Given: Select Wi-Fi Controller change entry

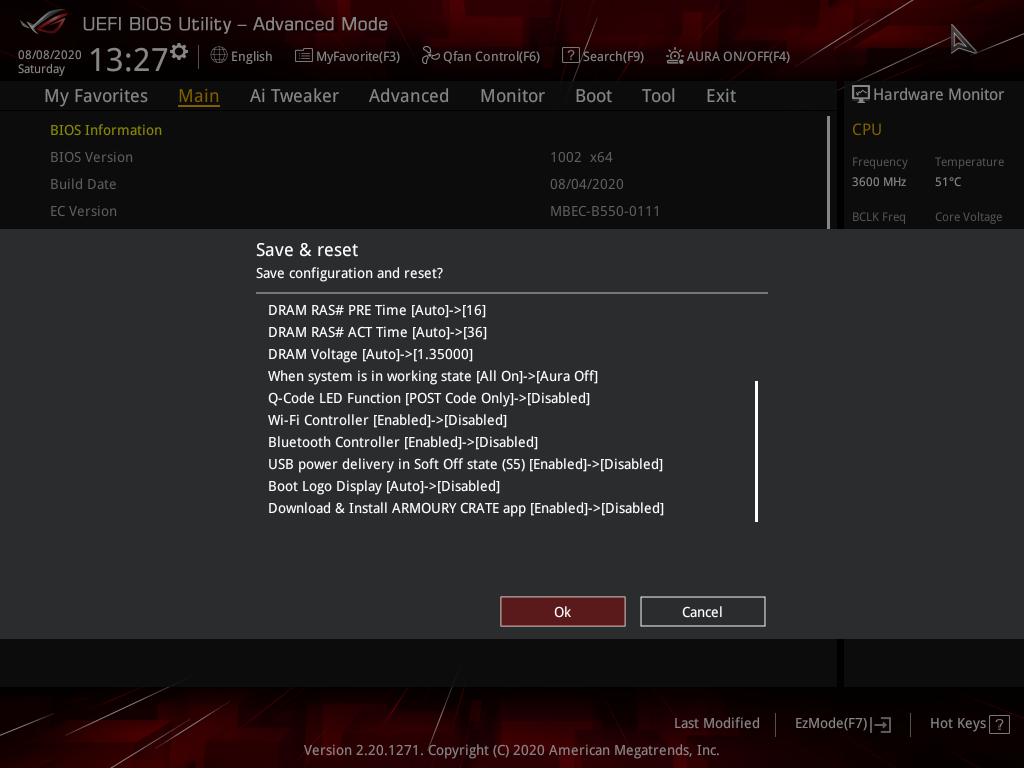Looking at the screenshot, I should (x=387, y=421).
